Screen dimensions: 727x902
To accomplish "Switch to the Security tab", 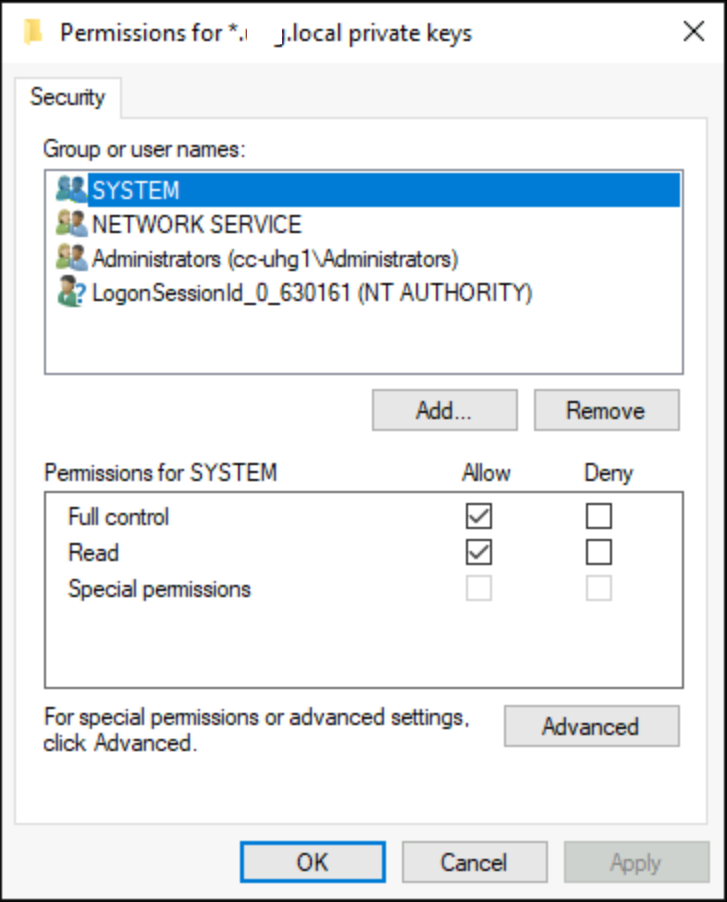I will coord(67,97).
